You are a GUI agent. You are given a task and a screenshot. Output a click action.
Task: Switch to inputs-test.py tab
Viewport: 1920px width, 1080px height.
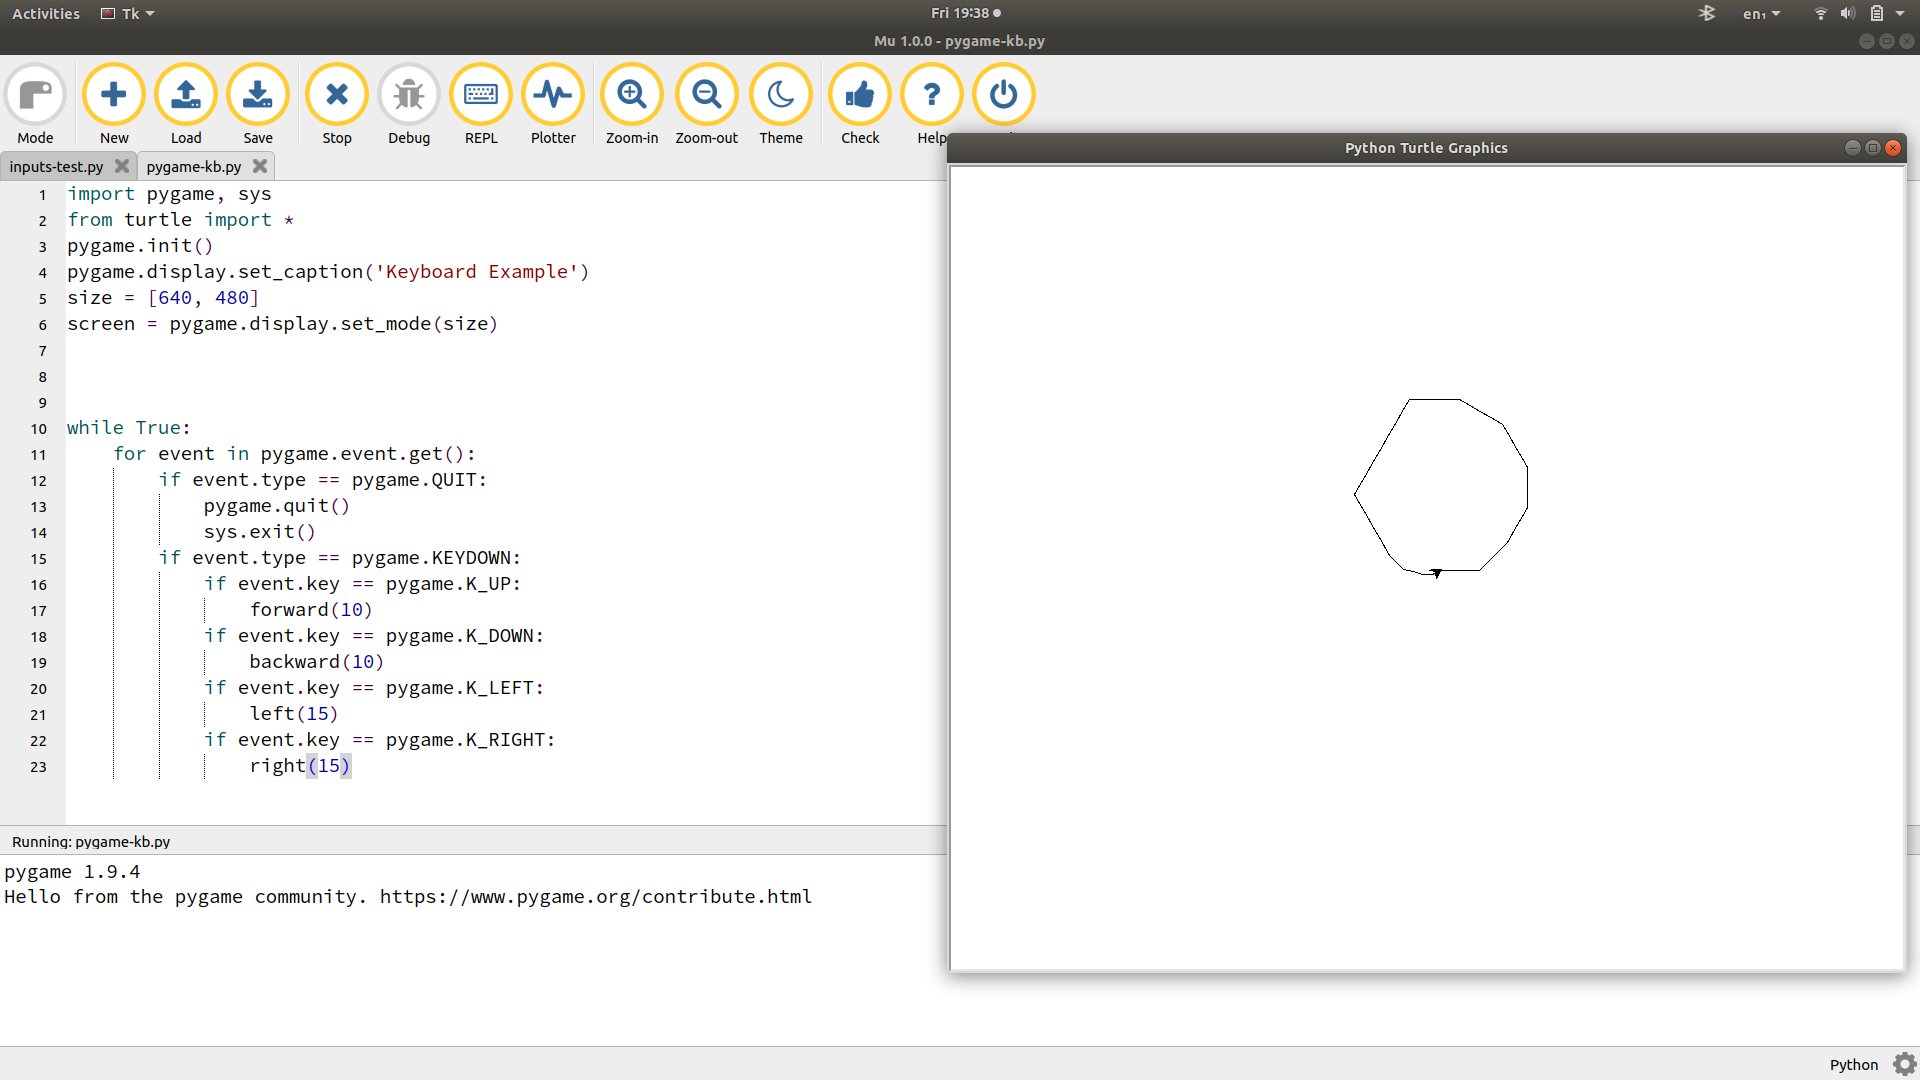point(55,165)
